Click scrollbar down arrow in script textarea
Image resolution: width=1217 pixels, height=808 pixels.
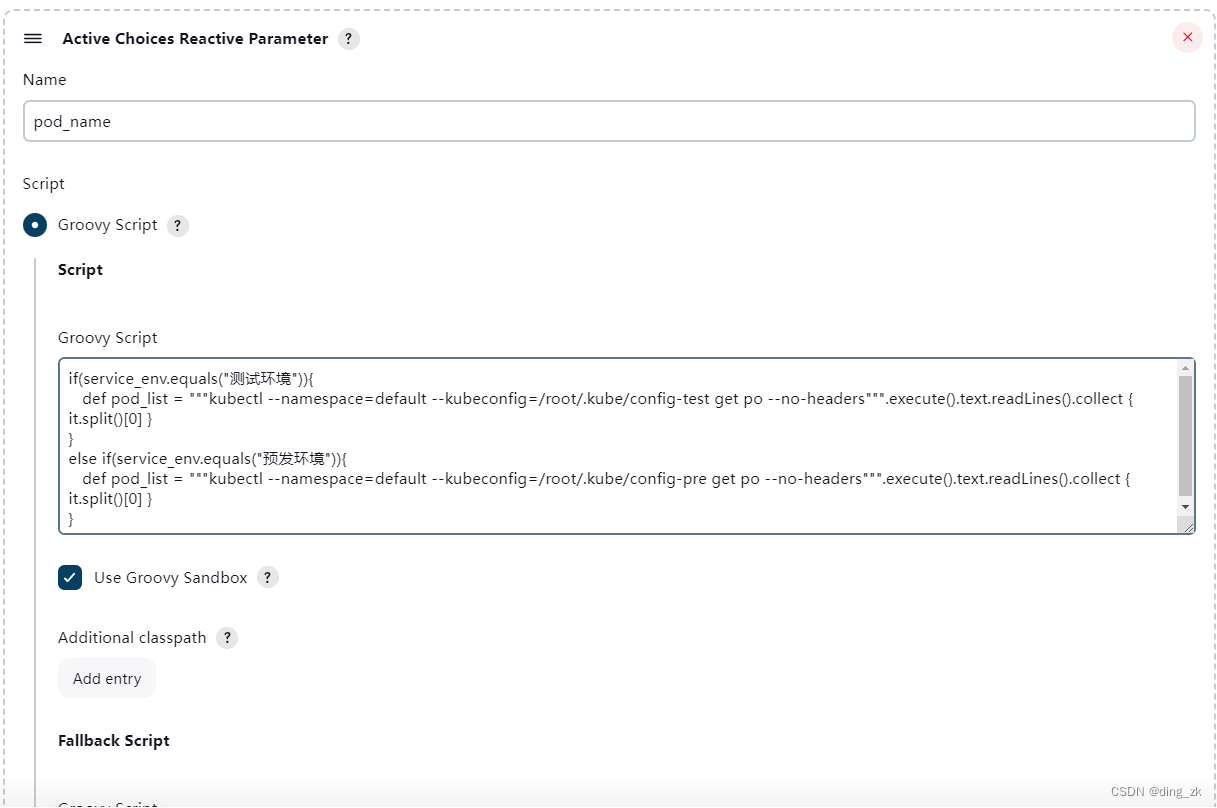(x=1185, y=507)
